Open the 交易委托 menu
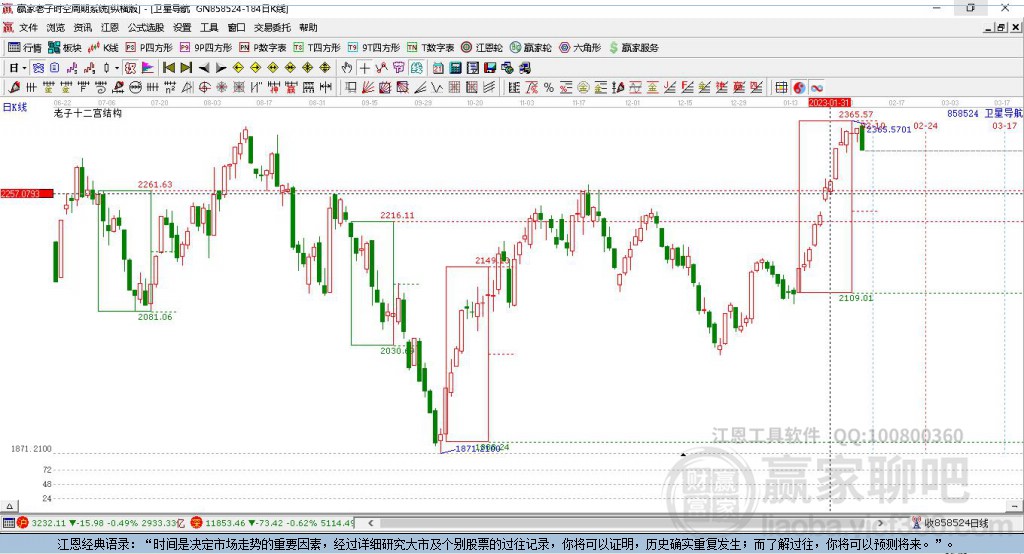The height and width of the screenshot is (554, 1024). (272, 27)
